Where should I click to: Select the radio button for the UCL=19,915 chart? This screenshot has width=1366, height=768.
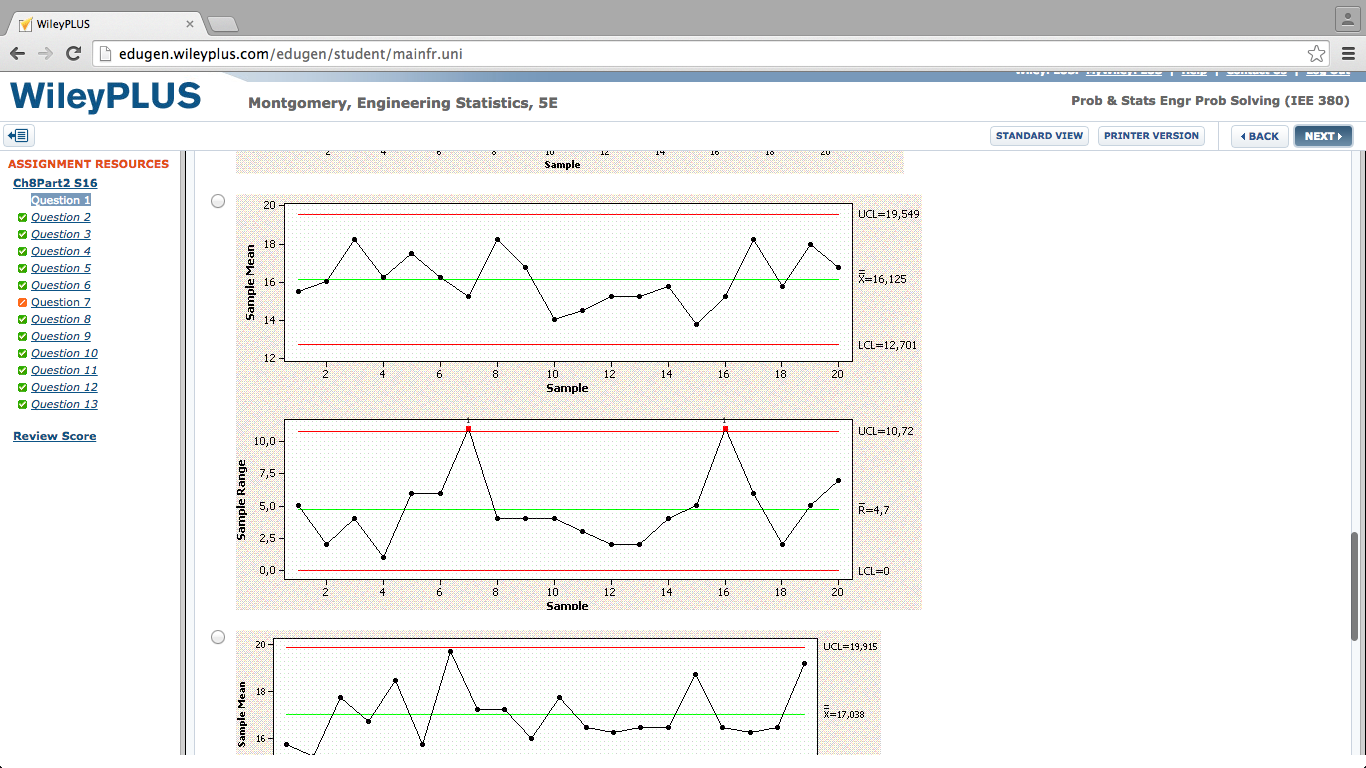[218, 637]
